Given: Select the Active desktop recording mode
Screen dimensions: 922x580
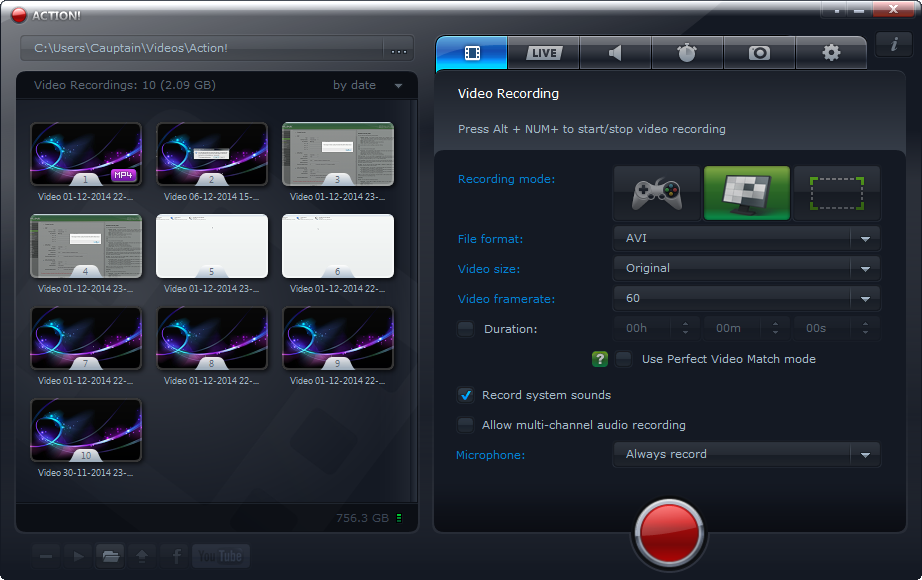Looking at the screenshot, I should (747, 194).
